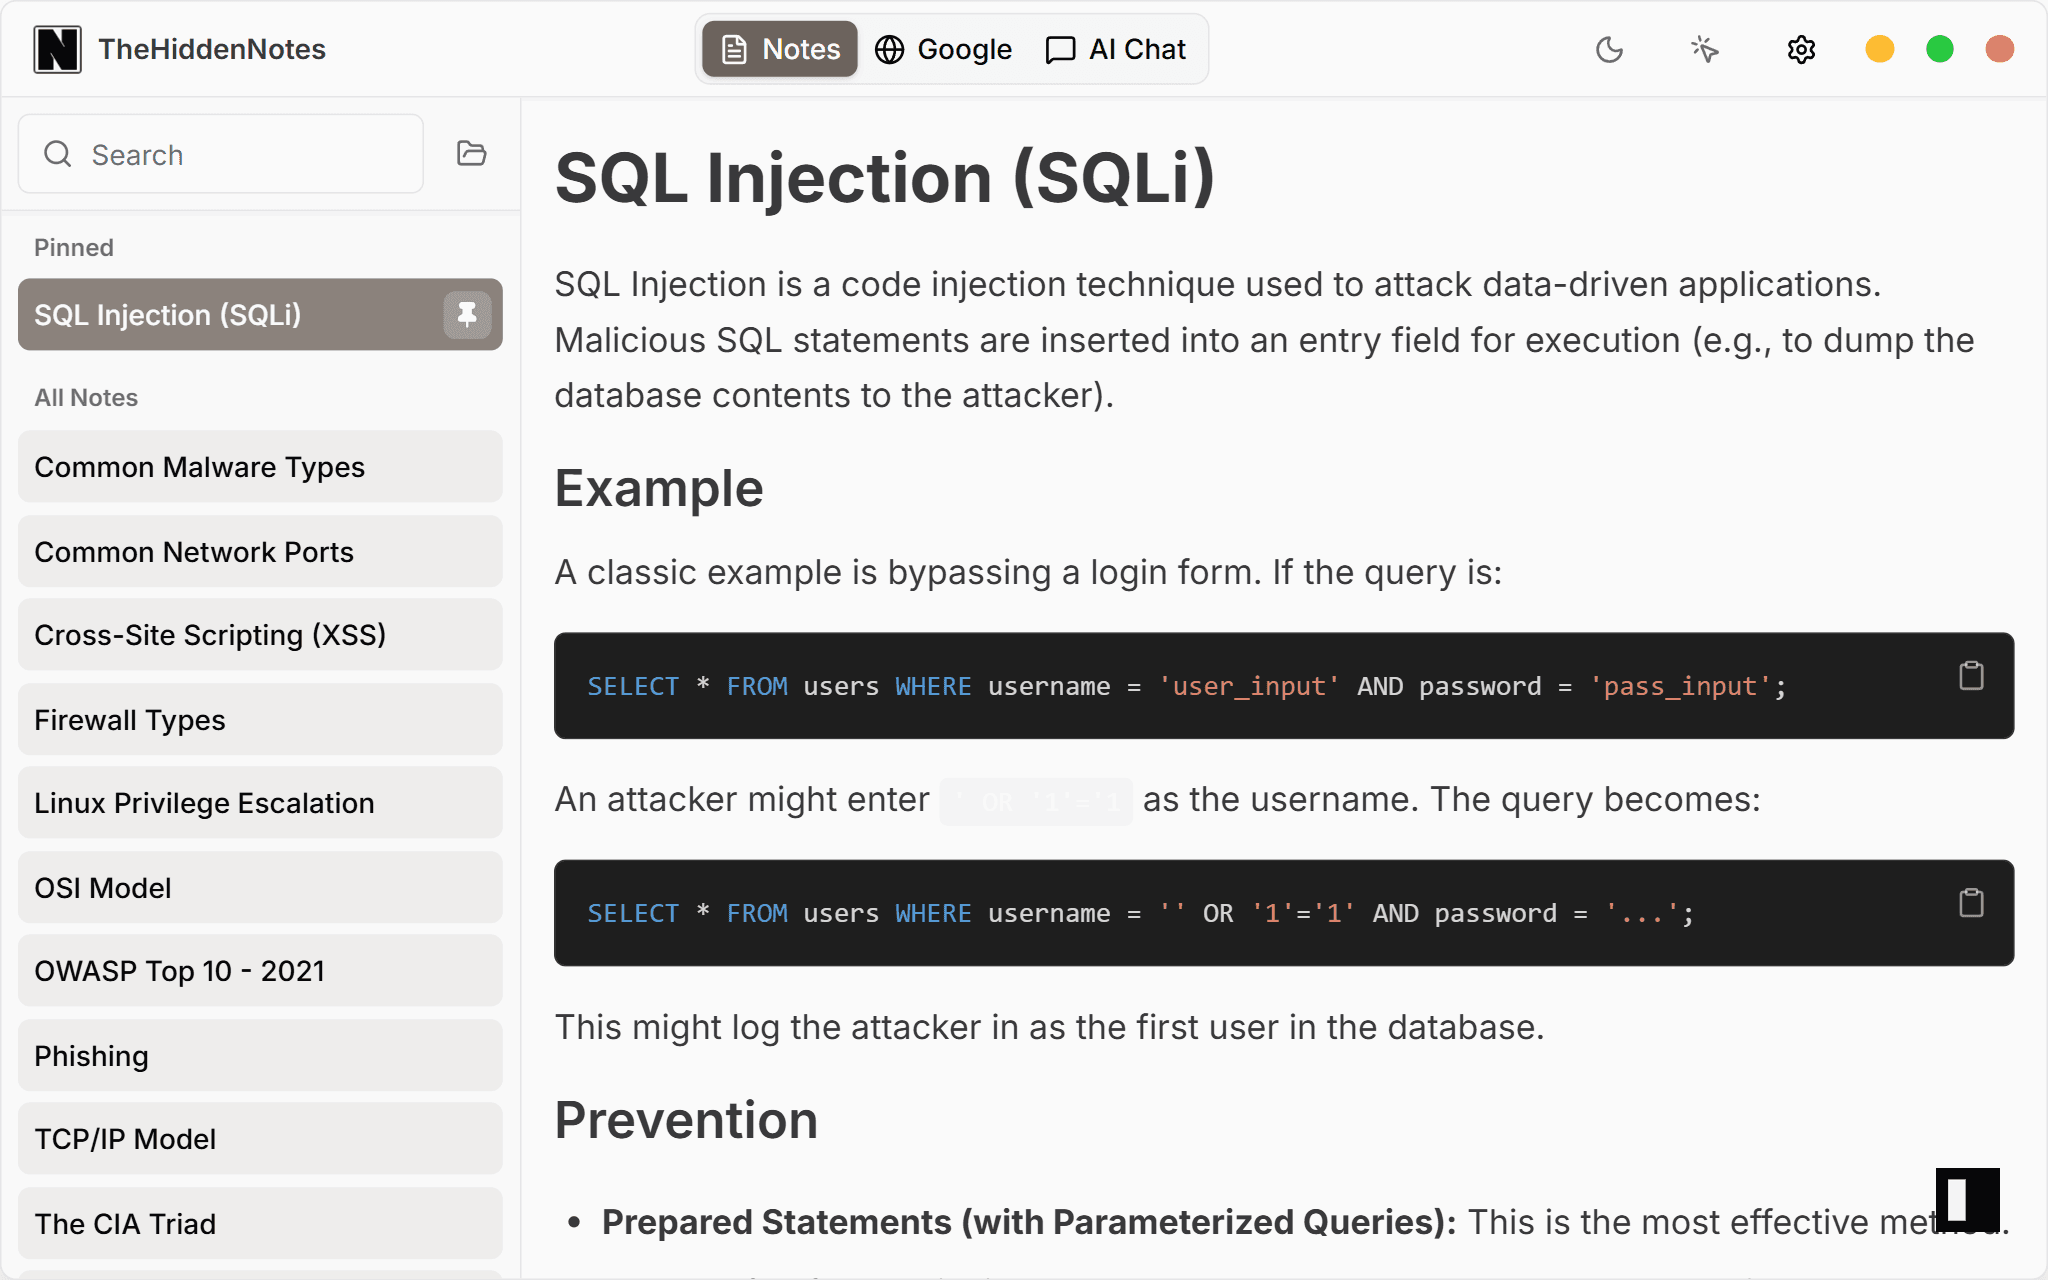This screenshot has width=2048, height=1280.
Task: Copy the second SQL query code block
Action: (x=1970, y=903)
